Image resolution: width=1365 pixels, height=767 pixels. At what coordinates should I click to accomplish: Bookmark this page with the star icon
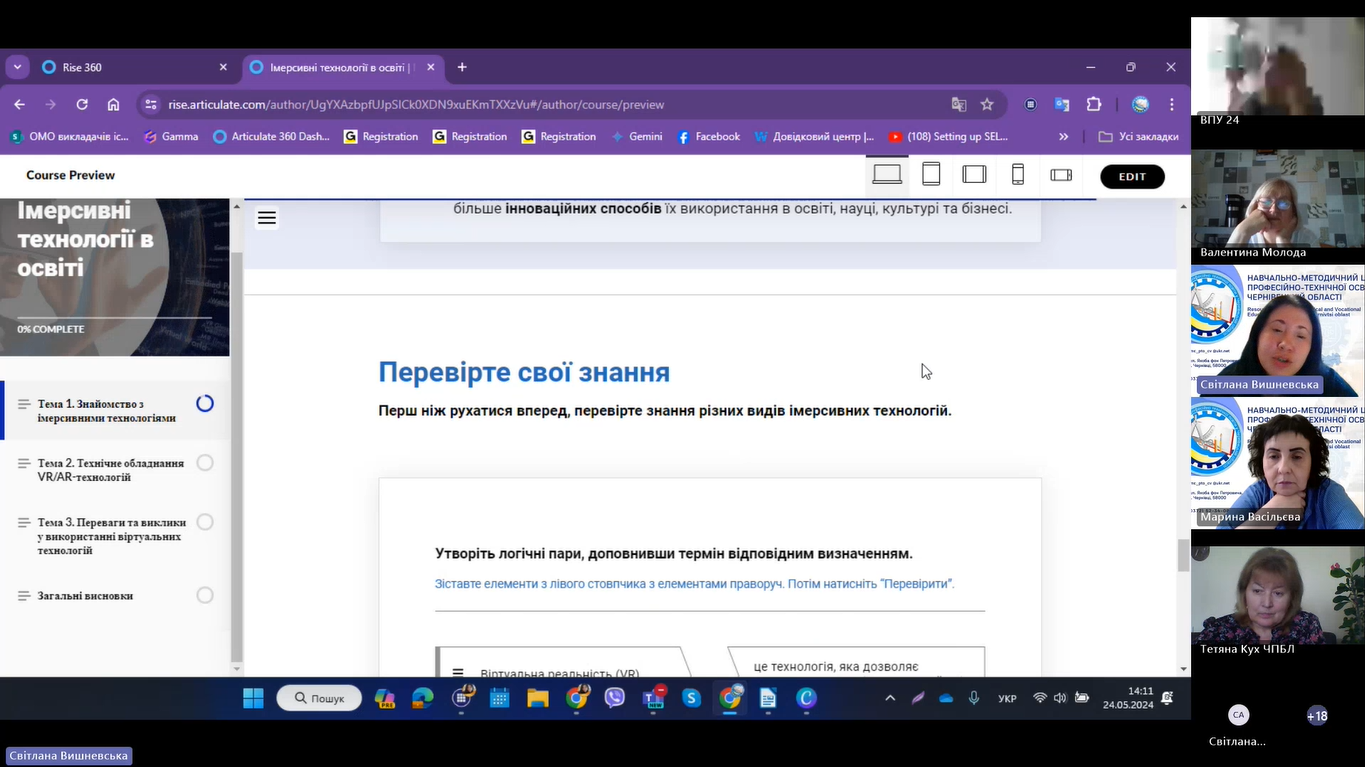[987, 105]
